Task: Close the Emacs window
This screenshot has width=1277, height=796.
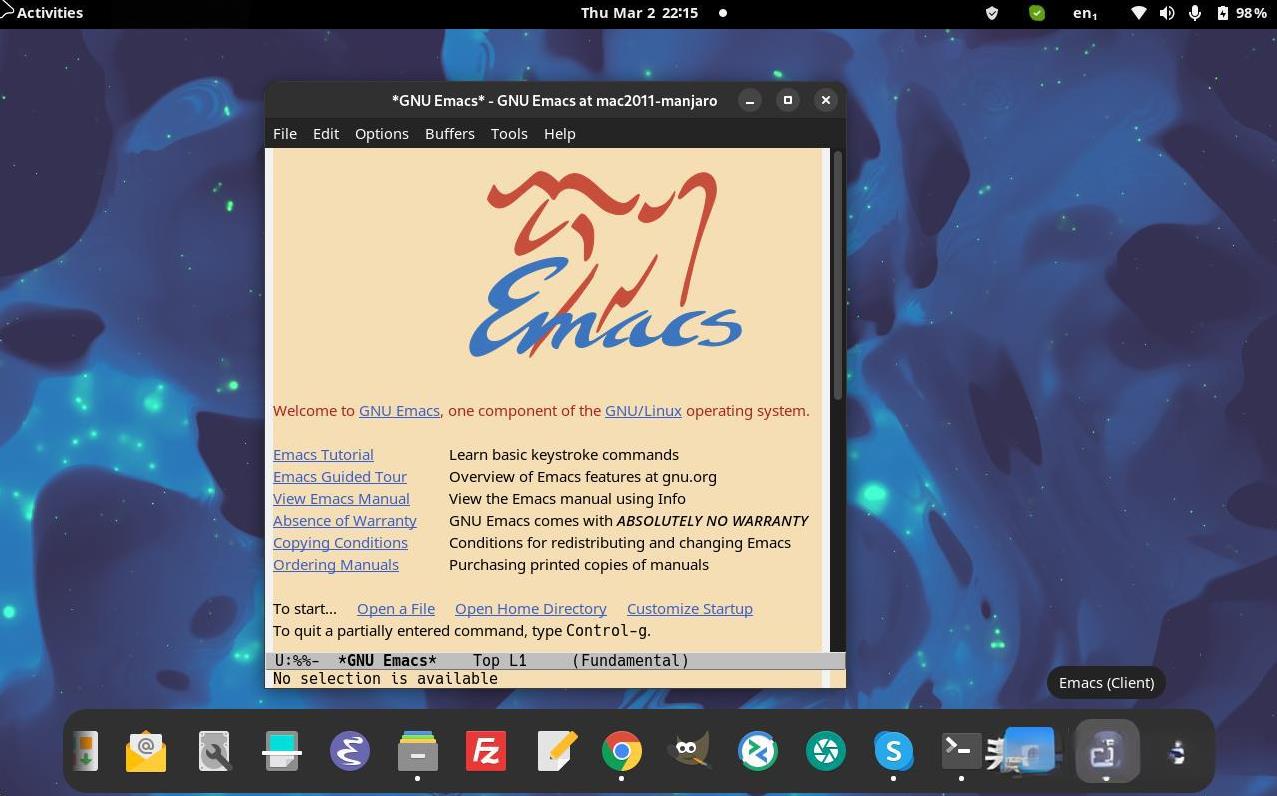Action: (x=826, y=100)
